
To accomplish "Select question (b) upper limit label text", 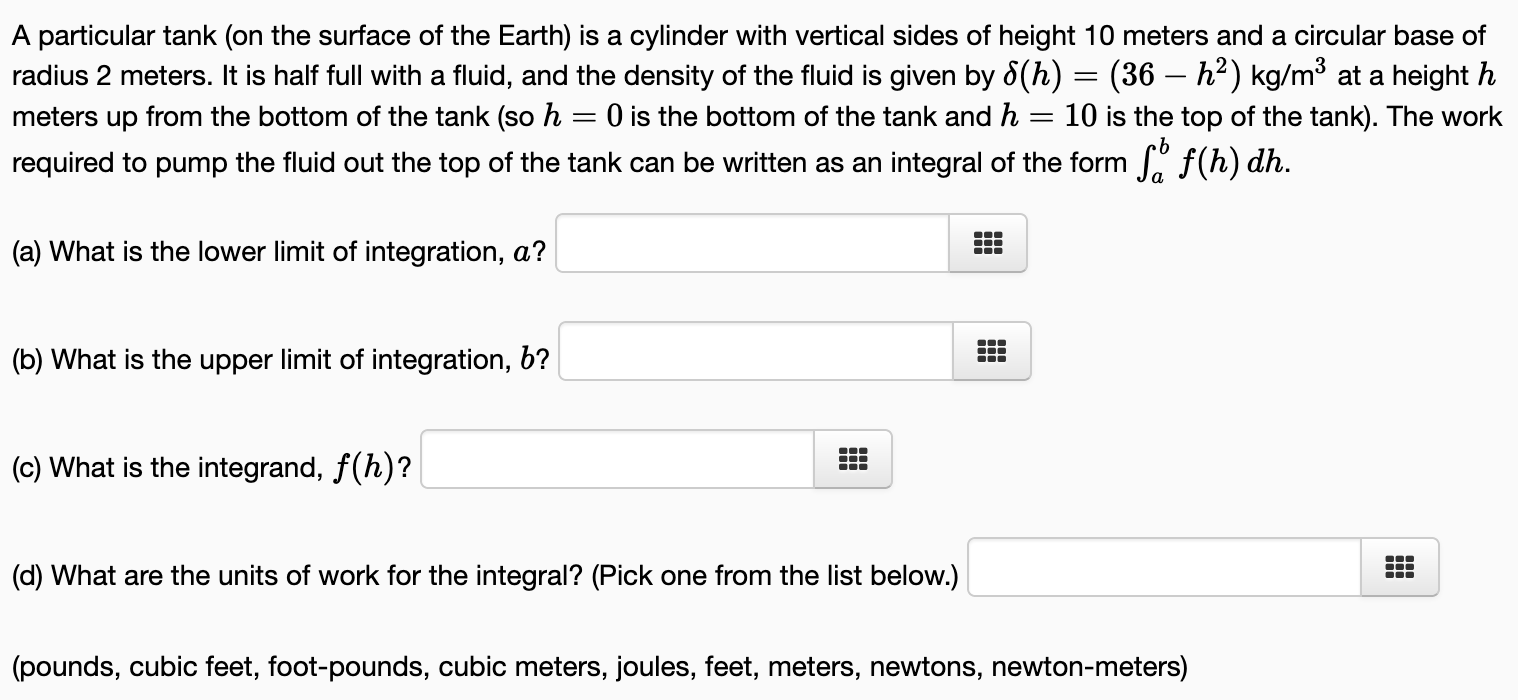I will coord(281,360).
